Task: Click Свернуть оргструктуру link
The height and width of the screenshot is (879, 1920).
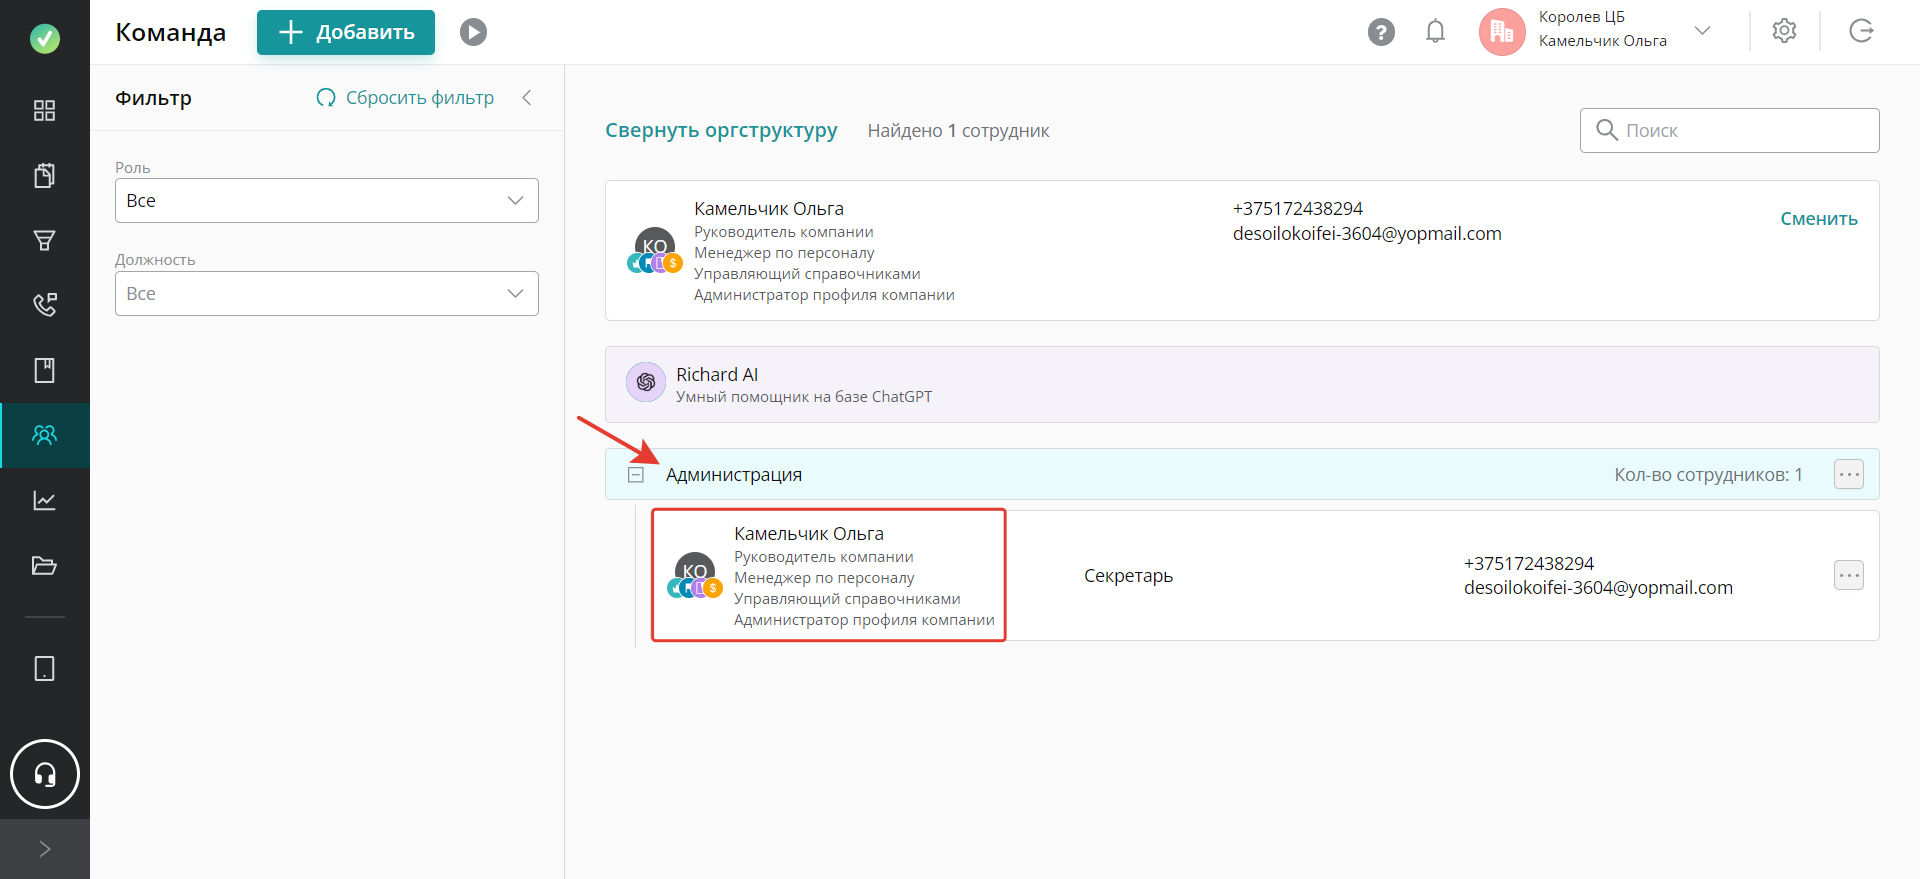Action: [x=721, y=130]
